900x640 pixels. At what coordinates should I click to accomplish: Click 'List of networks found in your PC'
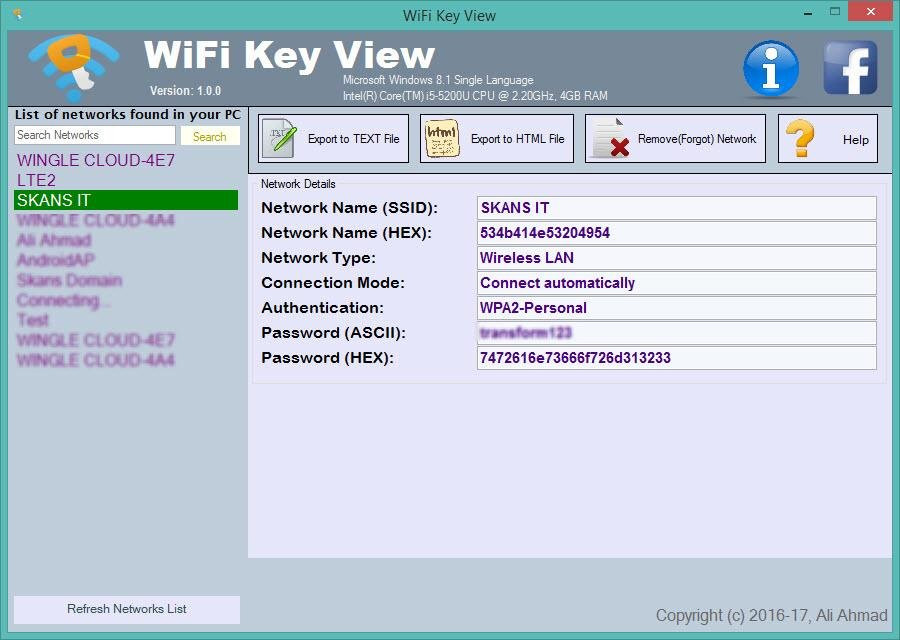coord(128,114)
